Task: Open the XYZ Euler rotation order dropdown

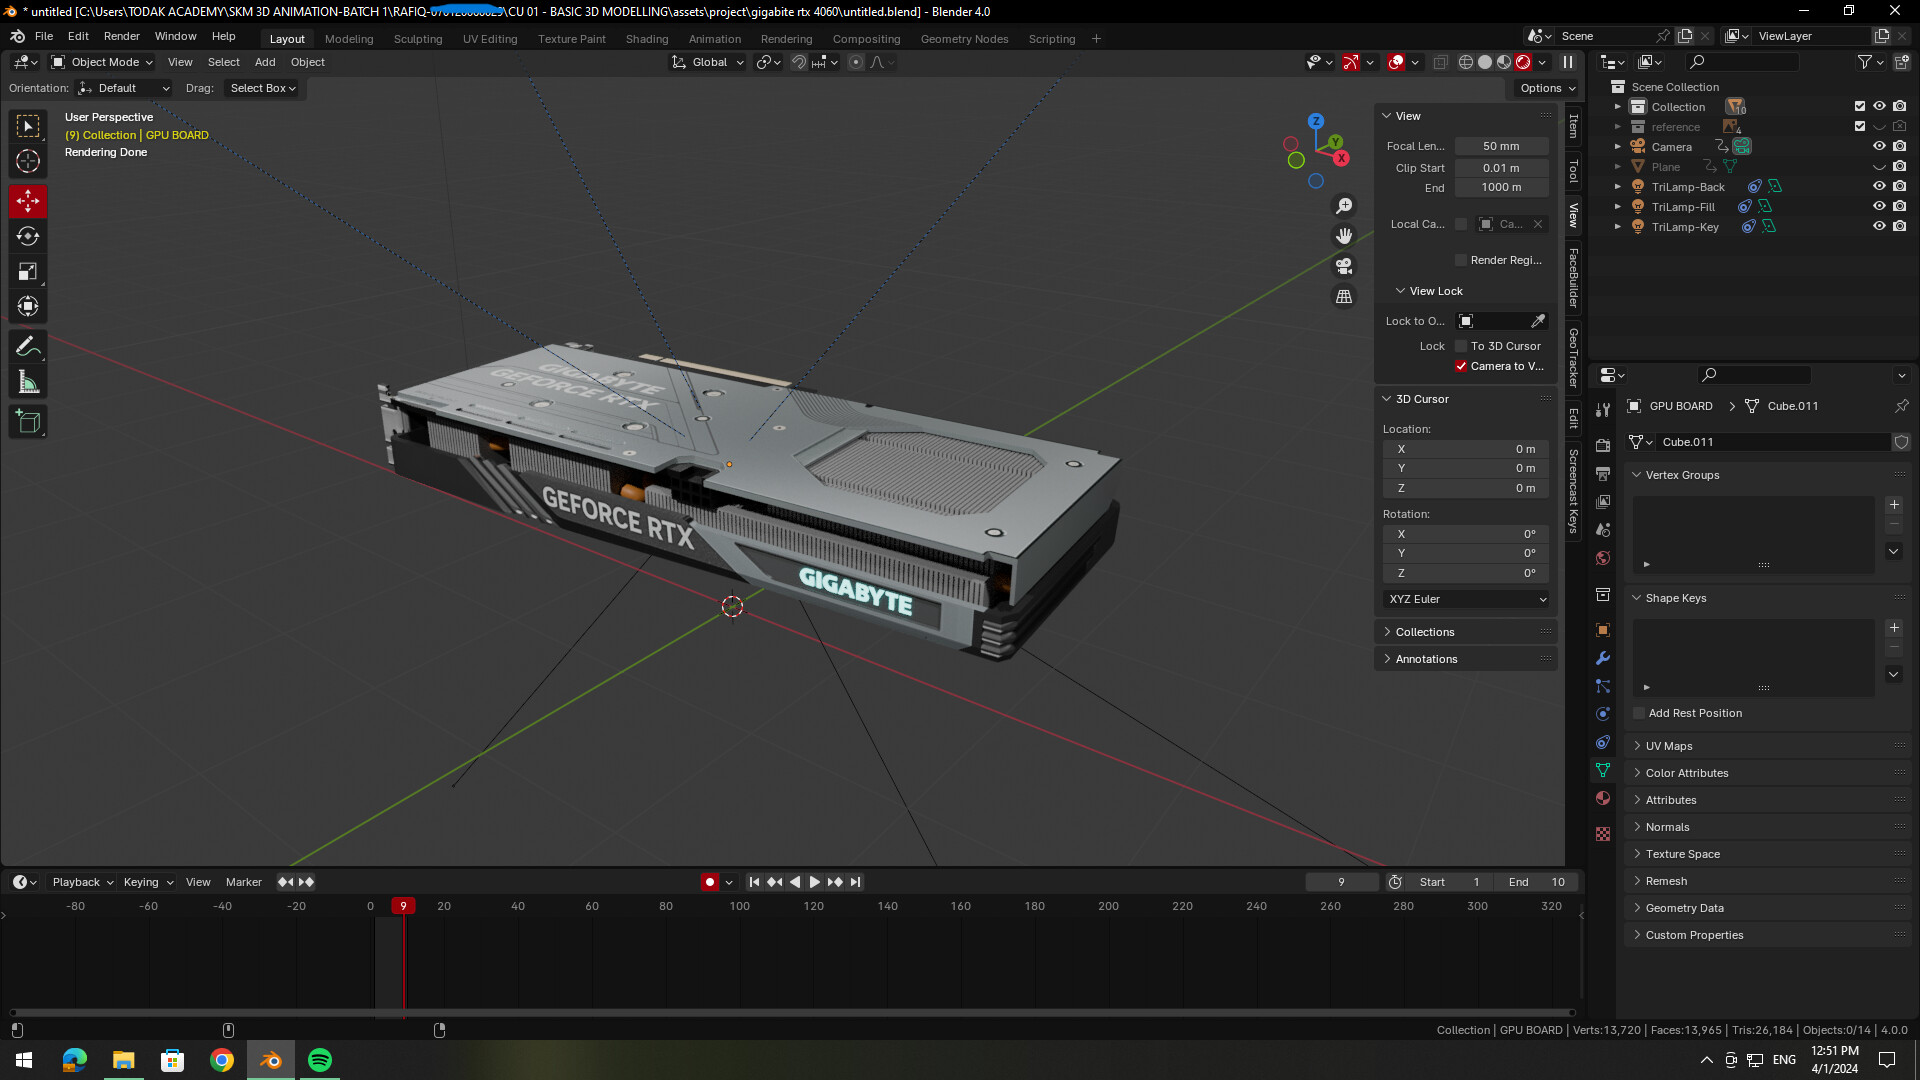Action: [x=1465, y=599]
